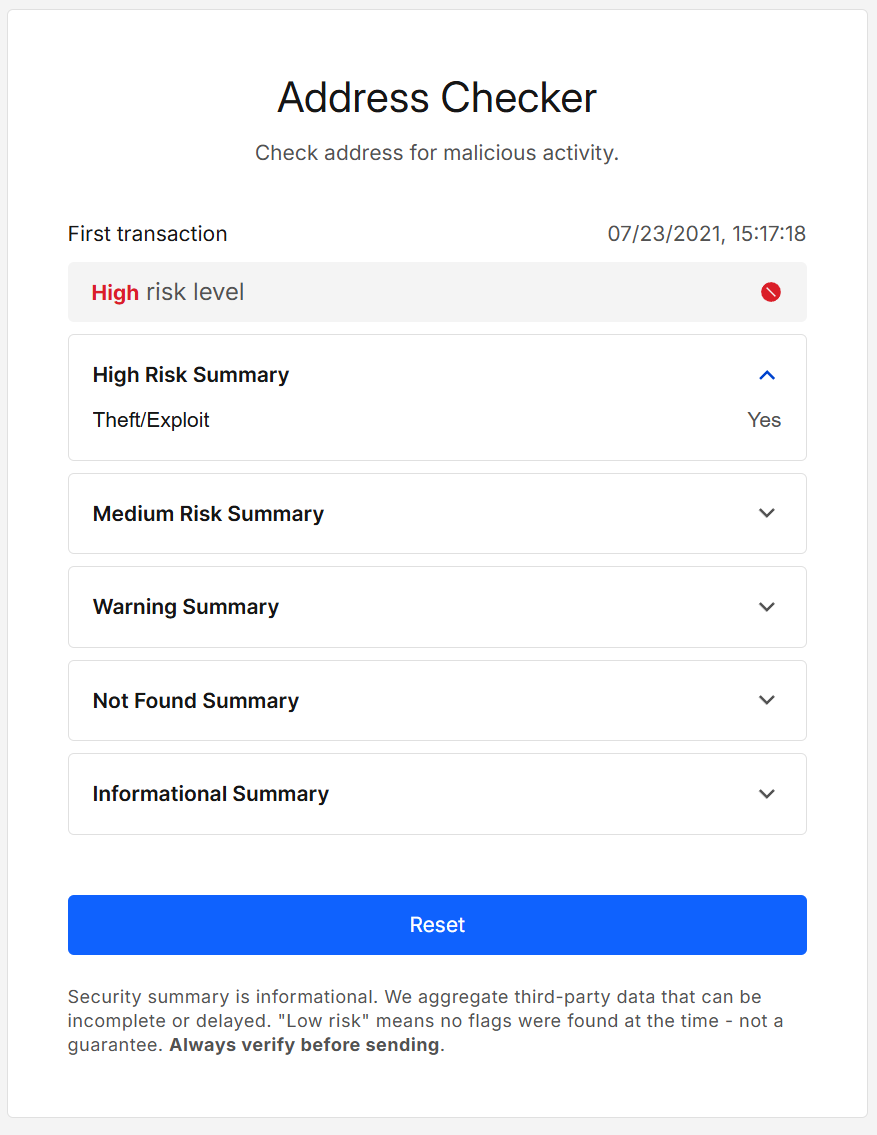The height and width of the screenshot is (1135, 877).
Task: Click the Address Checker title
Action: pyautogui.click(x=437, y=97)
